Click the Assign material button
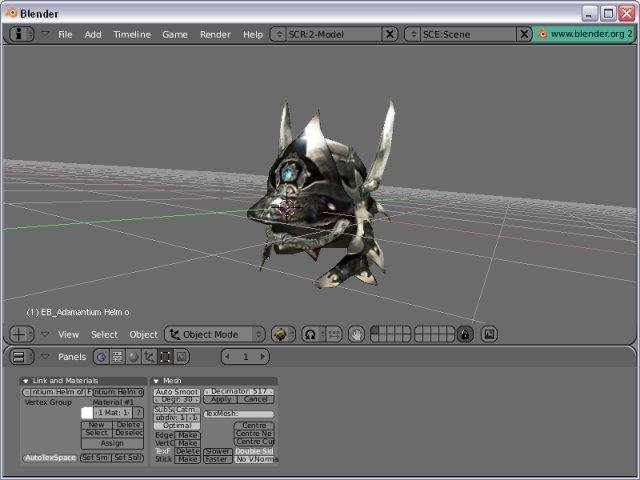This screenshot has height=480, width=640. [x=112, y=443]
